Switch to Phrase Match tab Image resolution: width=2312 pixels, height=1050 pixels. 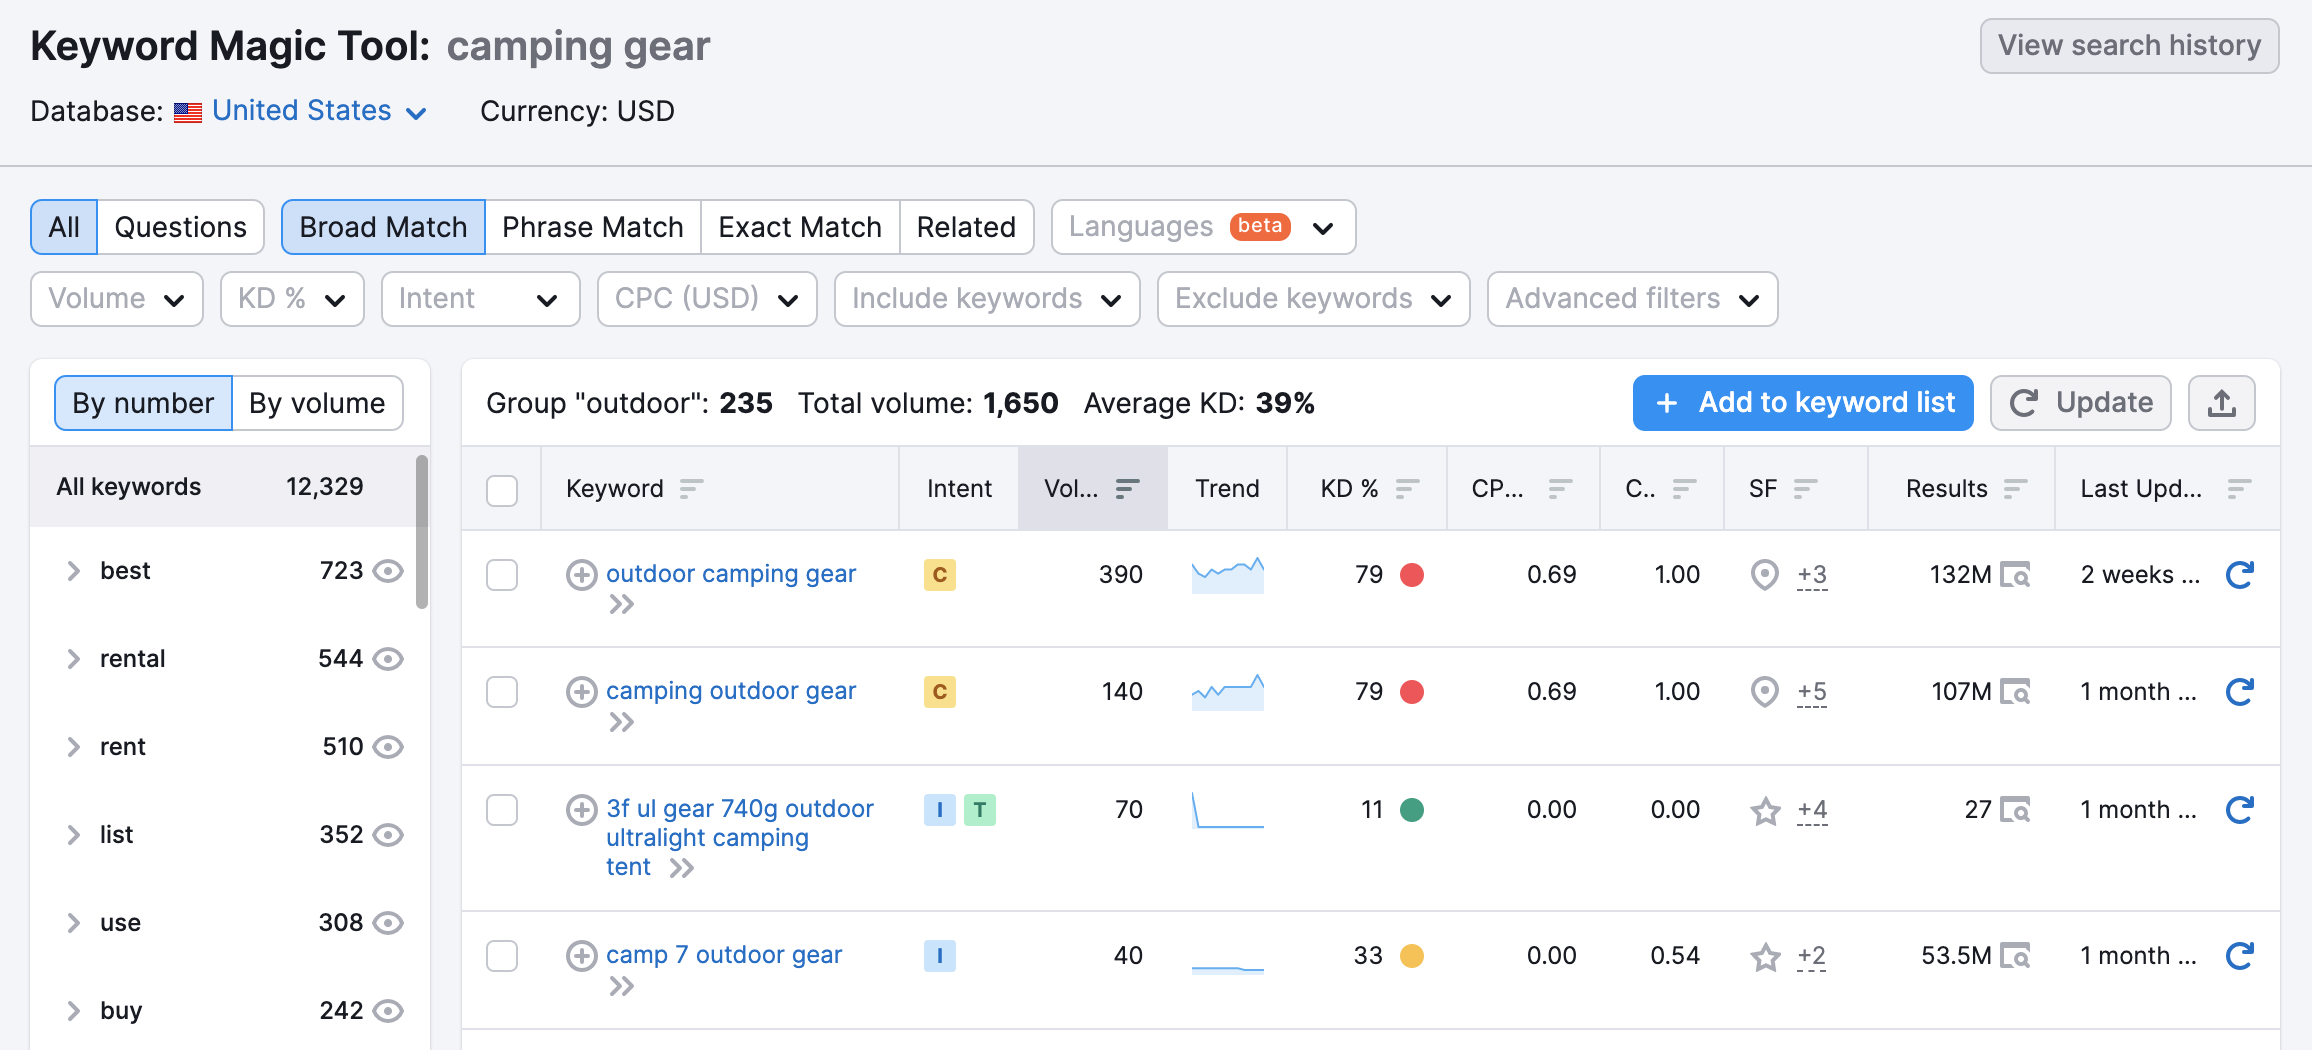coord(593,227)
